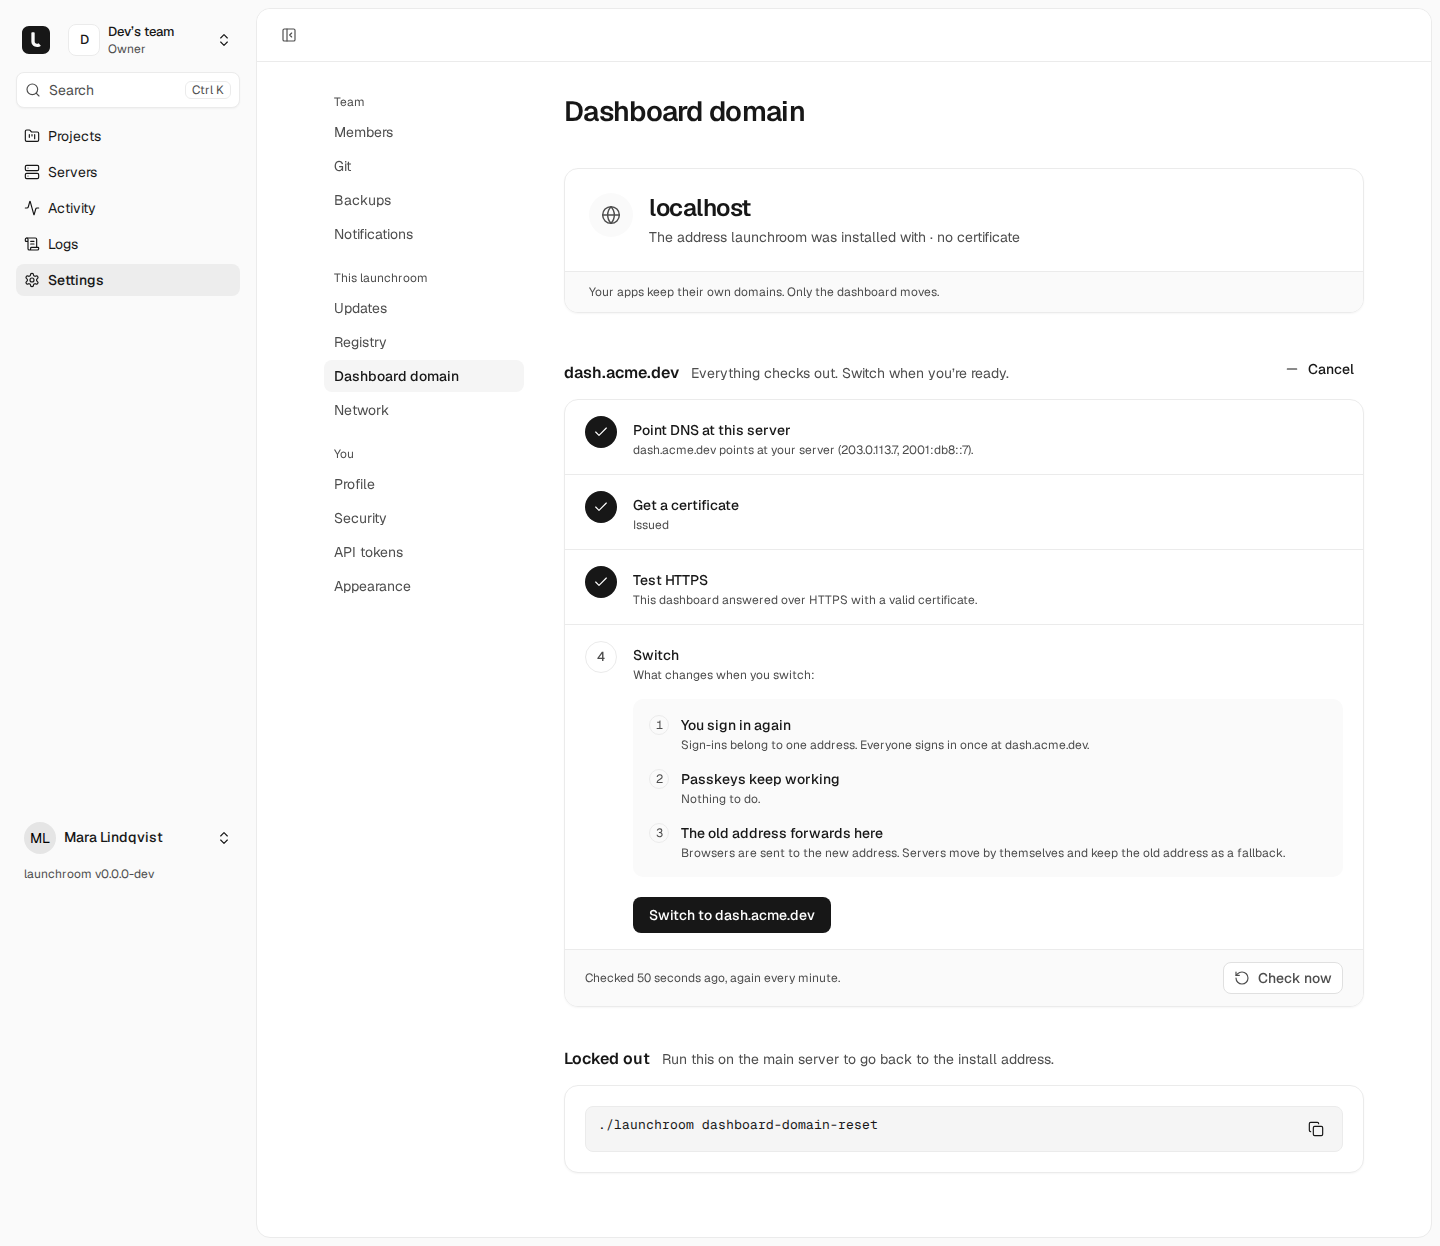Open the Activity page

click(x=128, y=208)
